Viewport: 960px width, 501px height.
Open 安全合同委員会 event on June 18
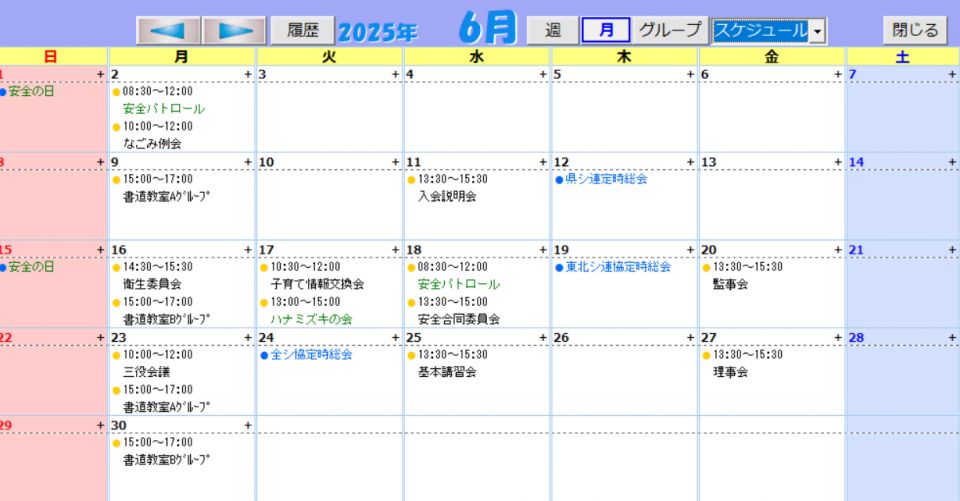459,319
